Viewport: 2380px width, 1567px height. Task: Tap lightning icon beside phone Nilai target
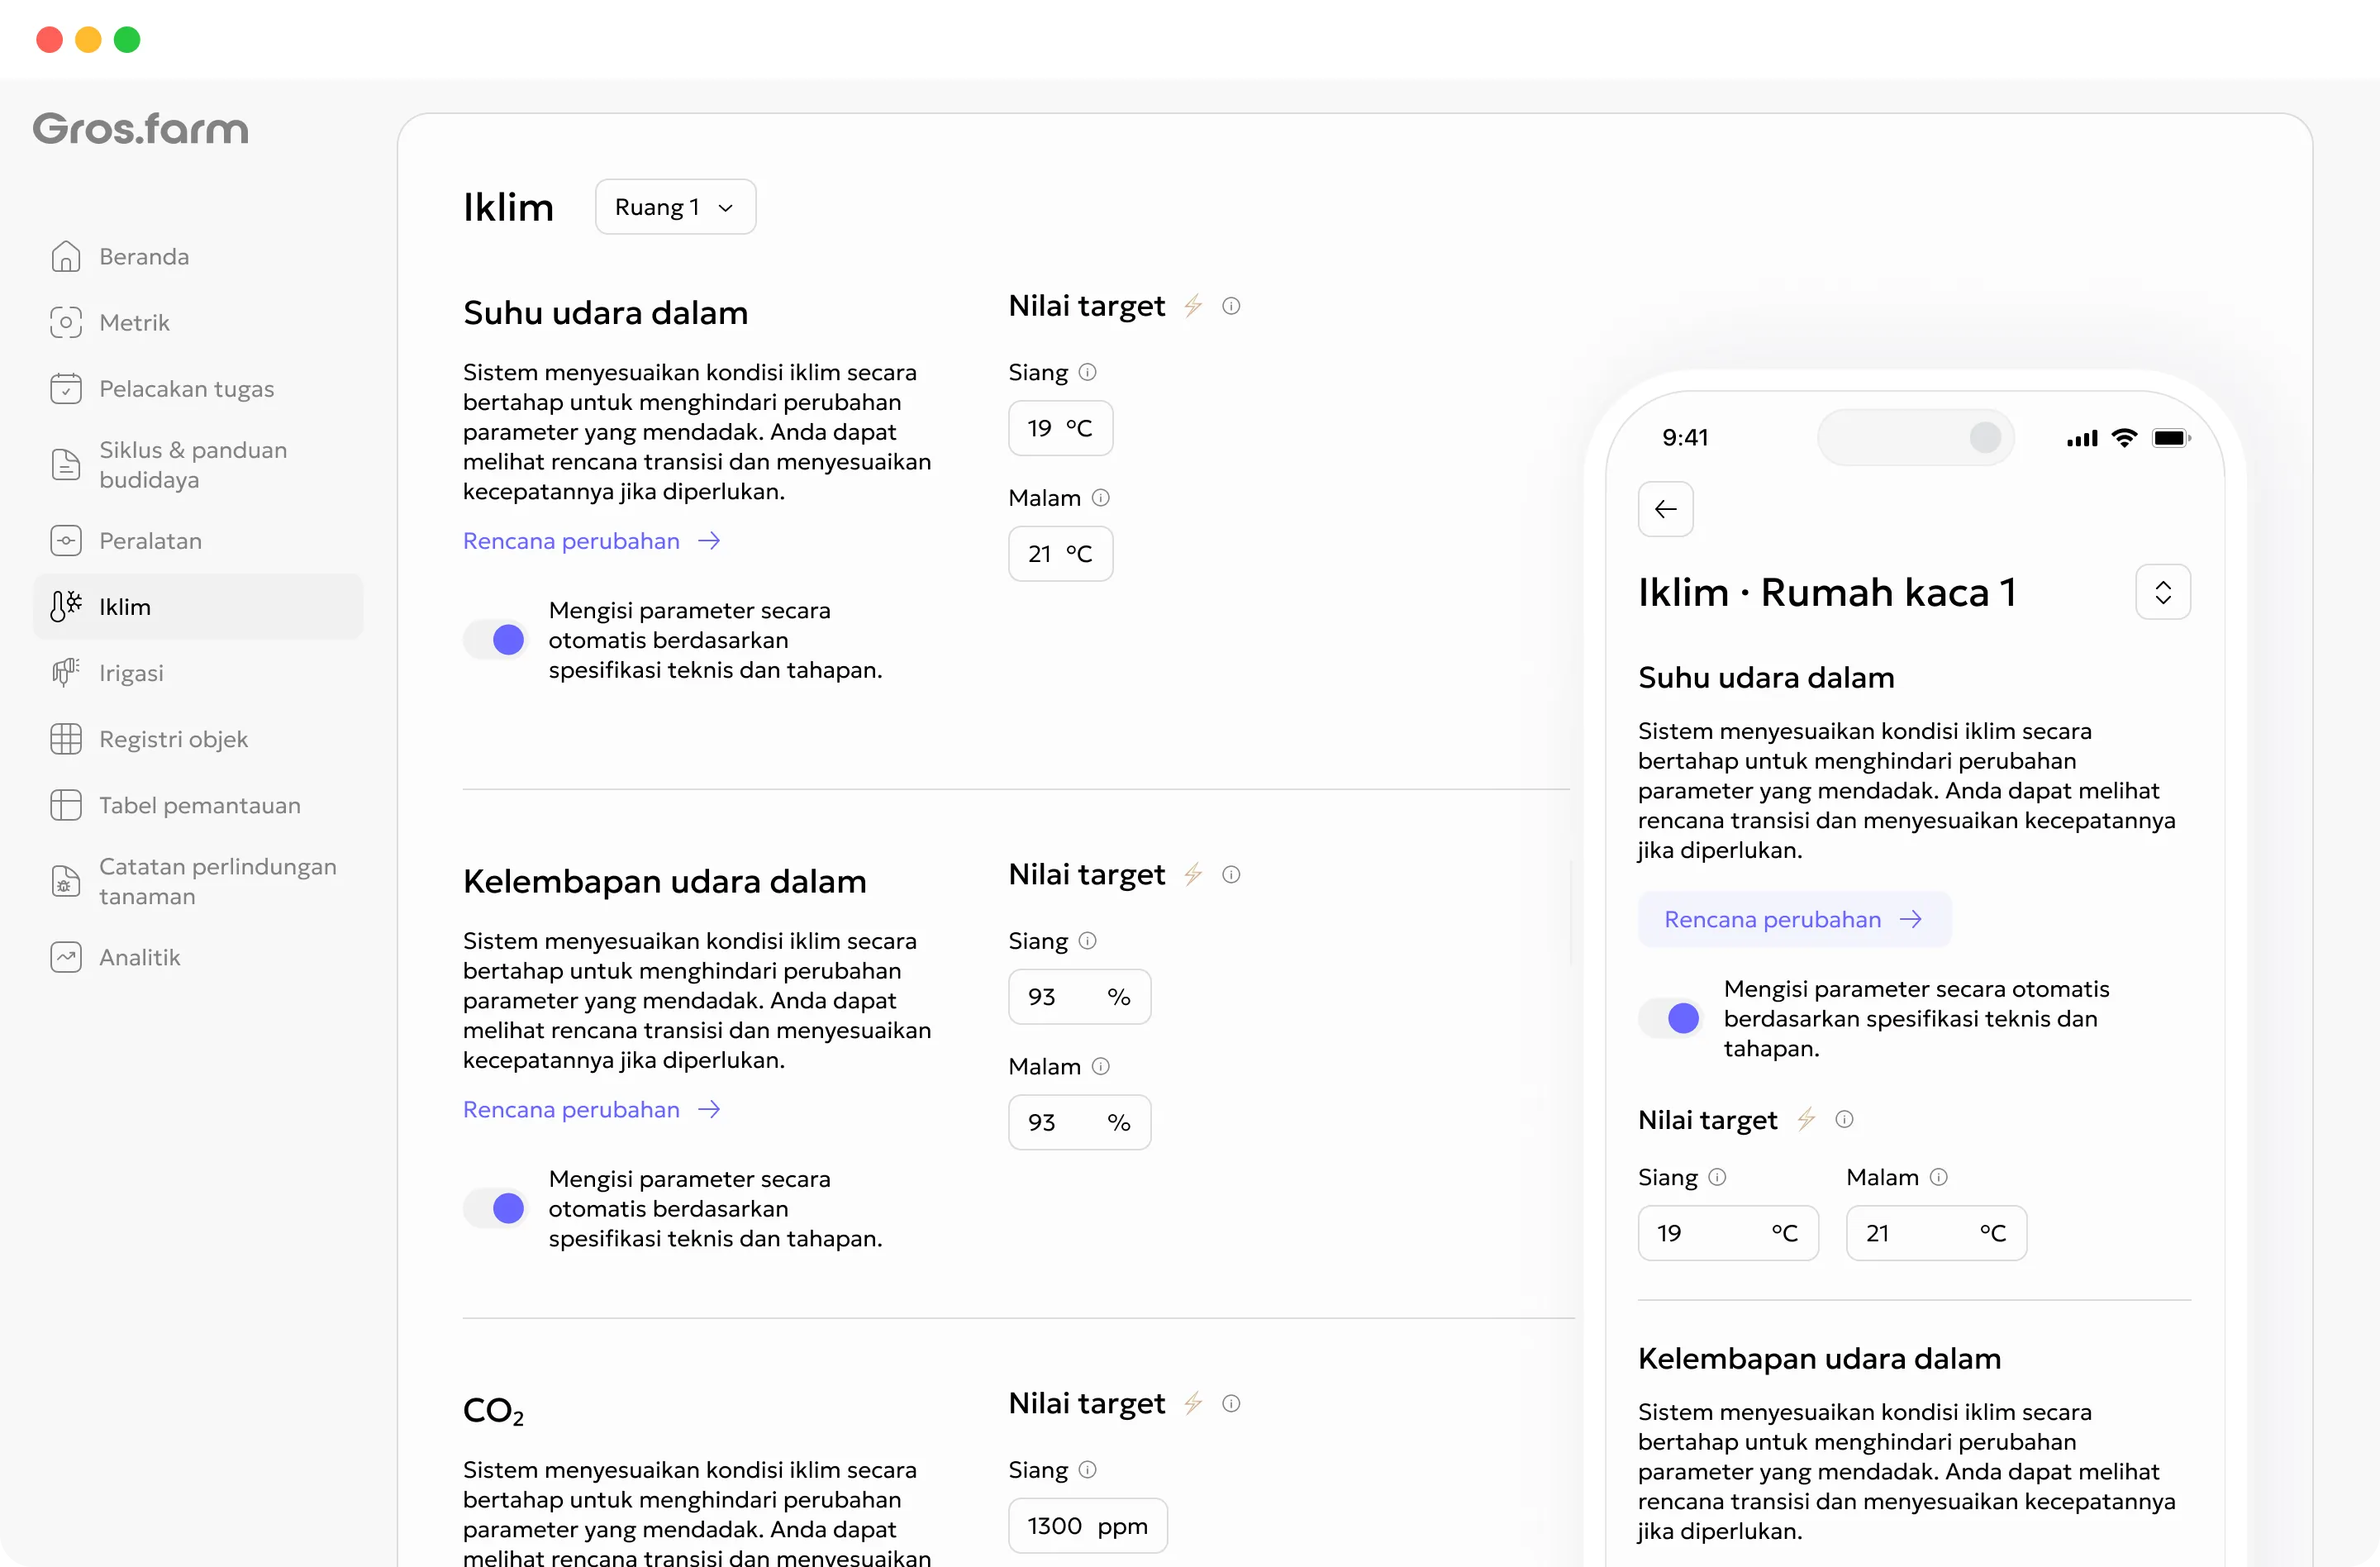click(1806, 1119)
